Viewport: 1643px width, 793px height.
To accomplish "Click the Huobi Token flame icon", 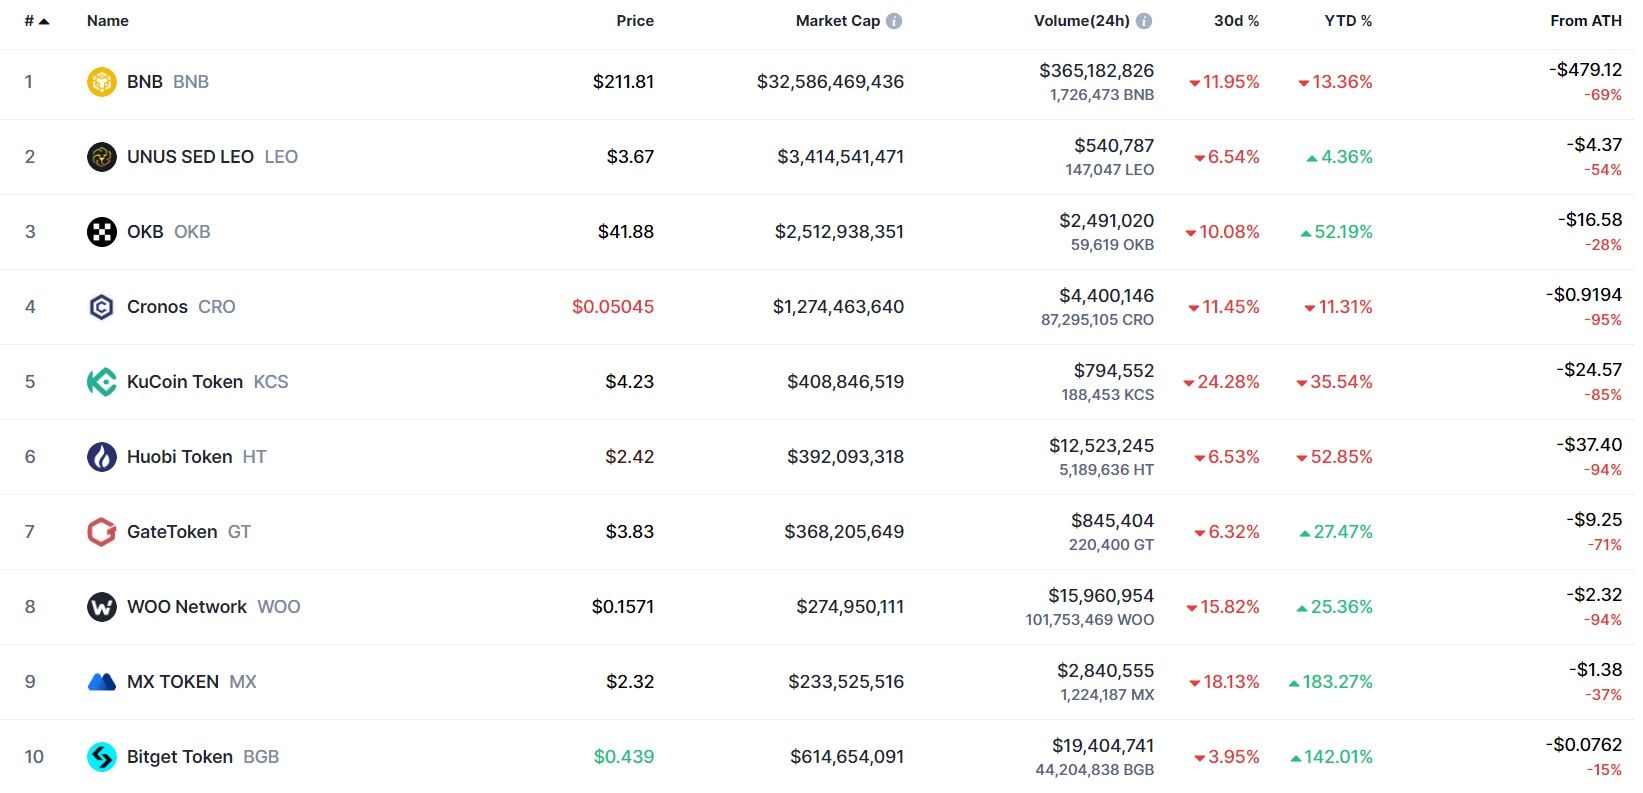I will click(101, 457).
